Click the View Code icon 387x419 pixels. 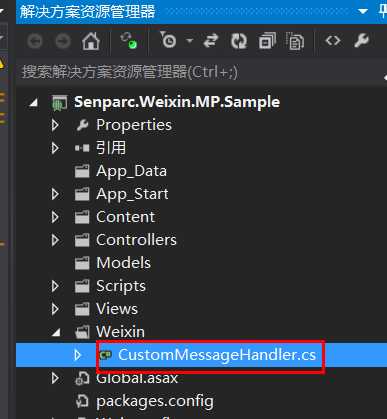coord(333,41)
